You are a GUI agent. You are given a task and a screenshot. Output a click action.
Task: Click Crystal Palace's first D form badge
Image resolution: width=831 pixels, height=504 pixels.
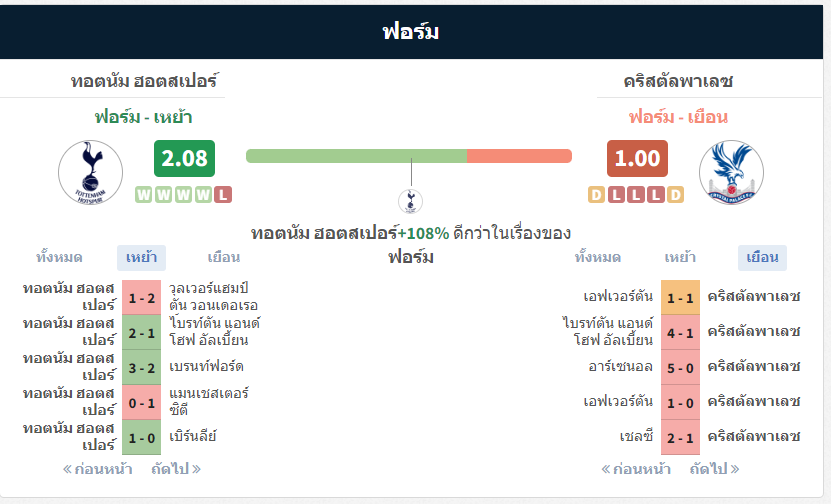[x=596, y=195]
